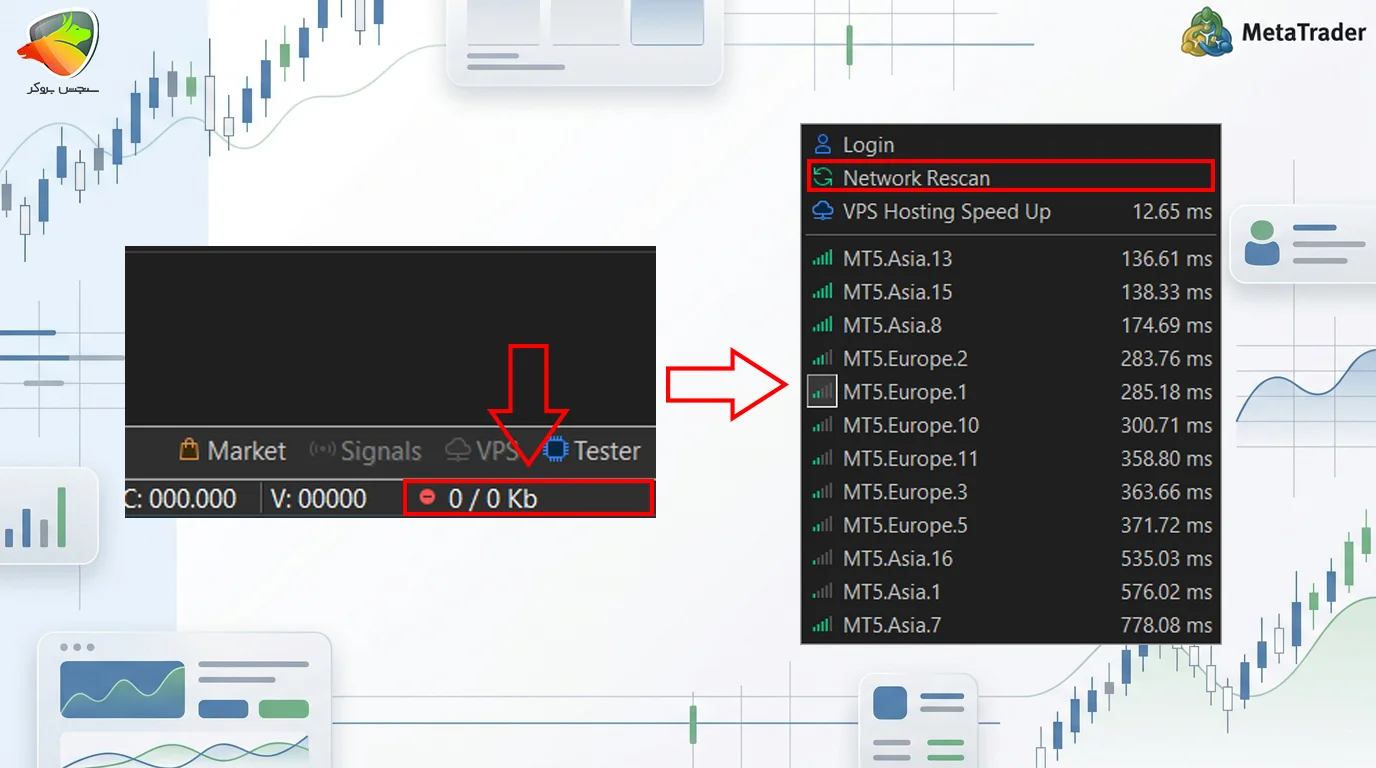Switch to server MT5.Asia.7

[1010, 625]
